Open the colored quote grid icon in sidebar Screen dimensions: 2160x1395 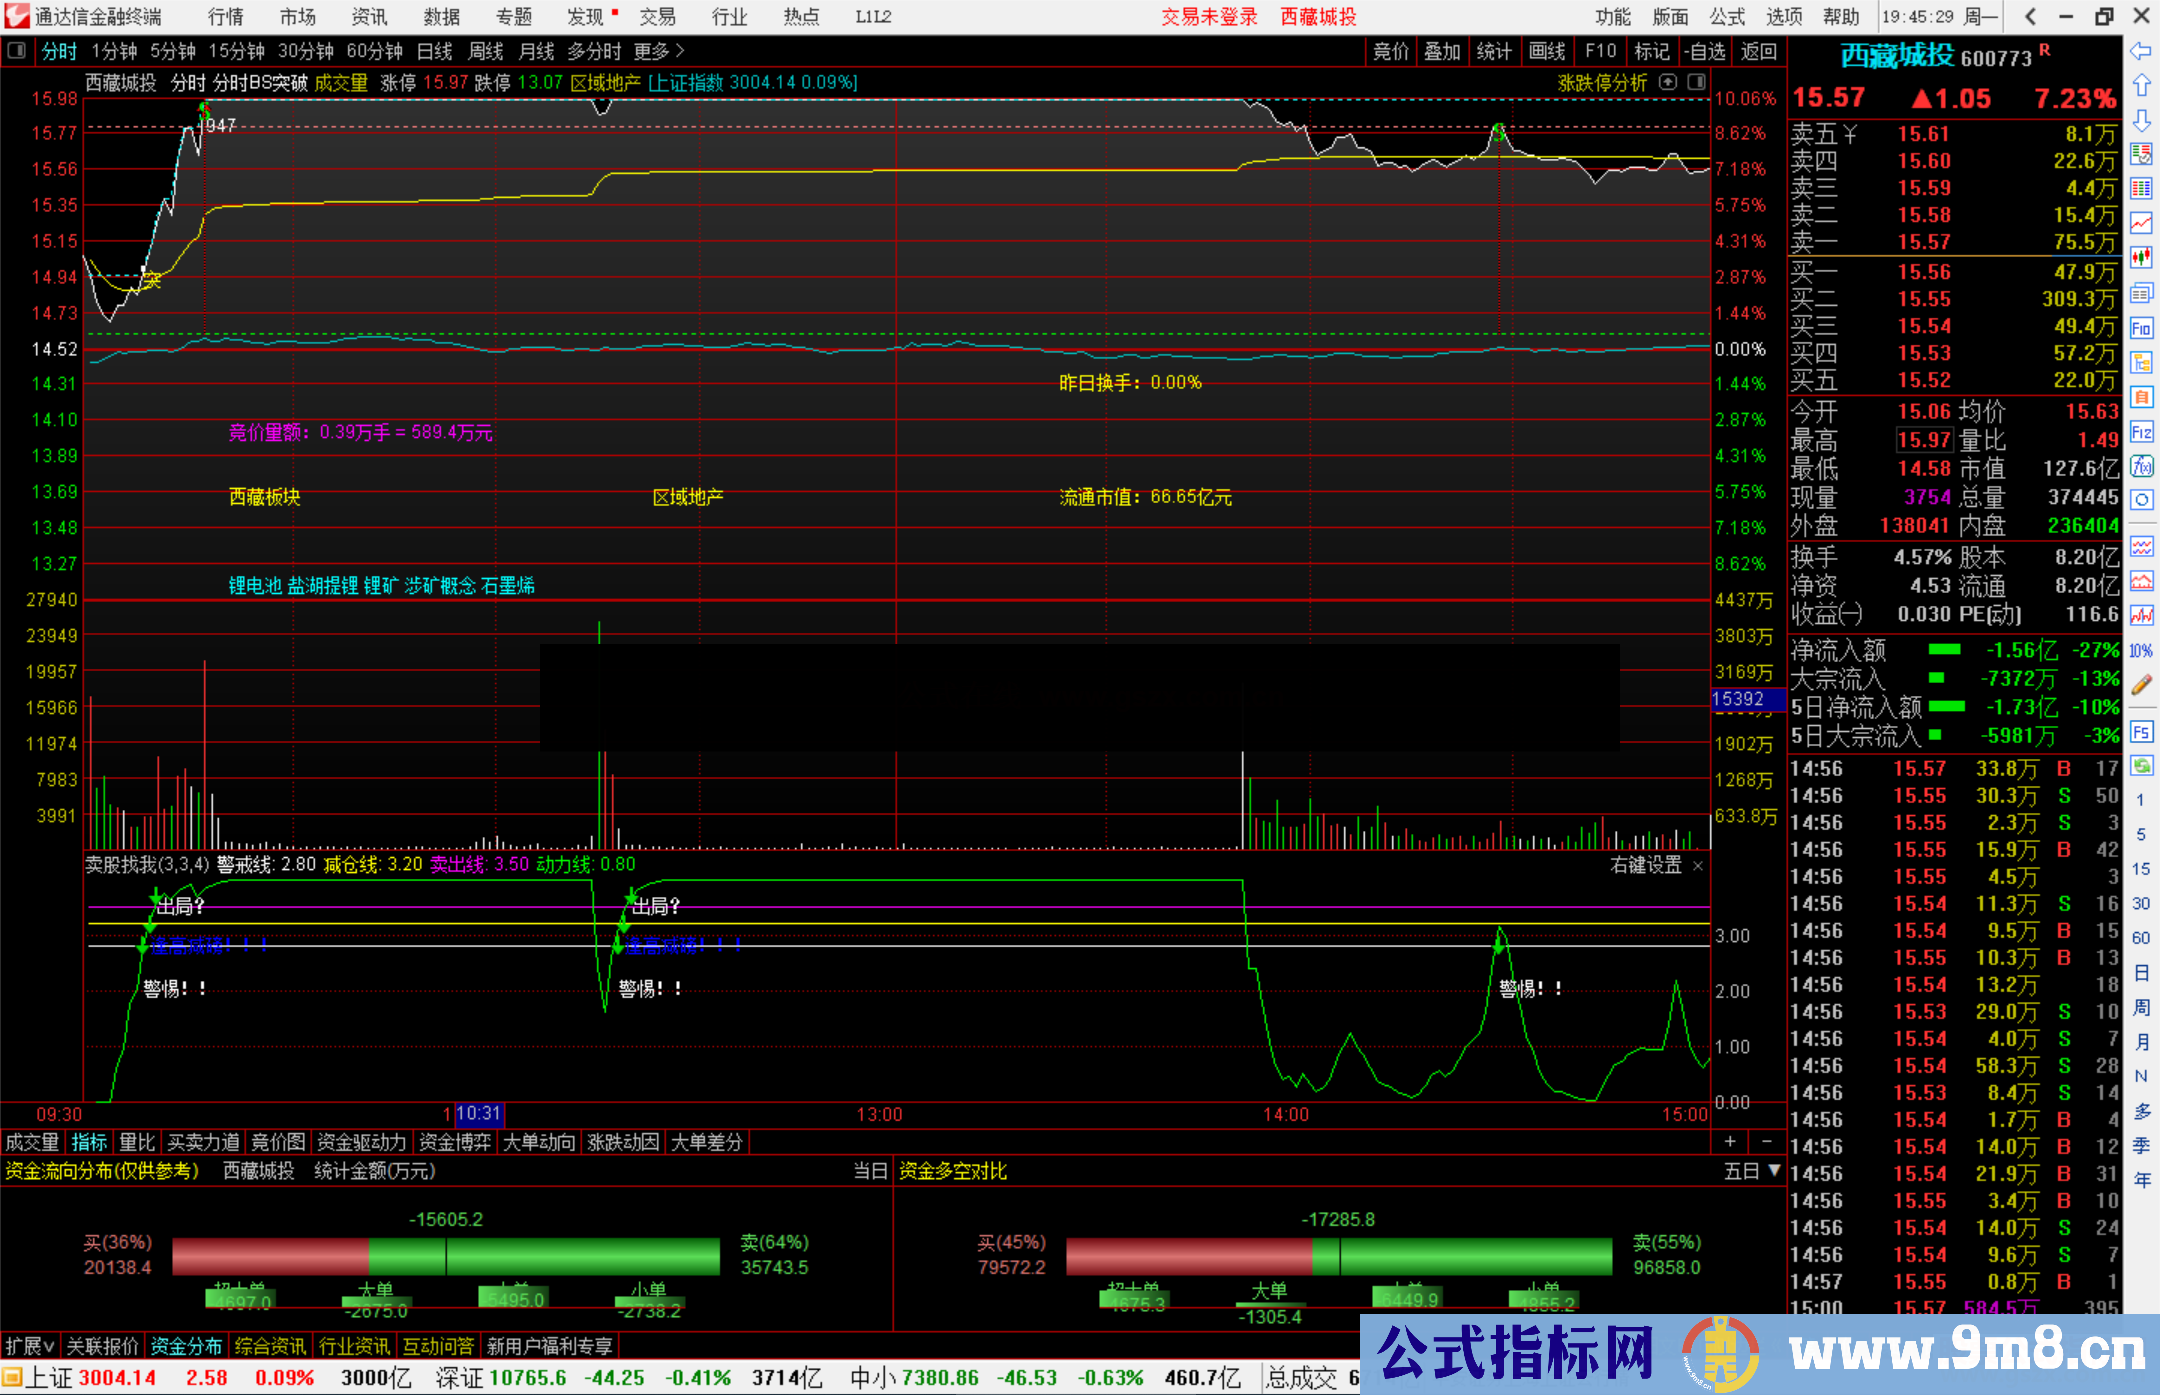coord(2141,189)
